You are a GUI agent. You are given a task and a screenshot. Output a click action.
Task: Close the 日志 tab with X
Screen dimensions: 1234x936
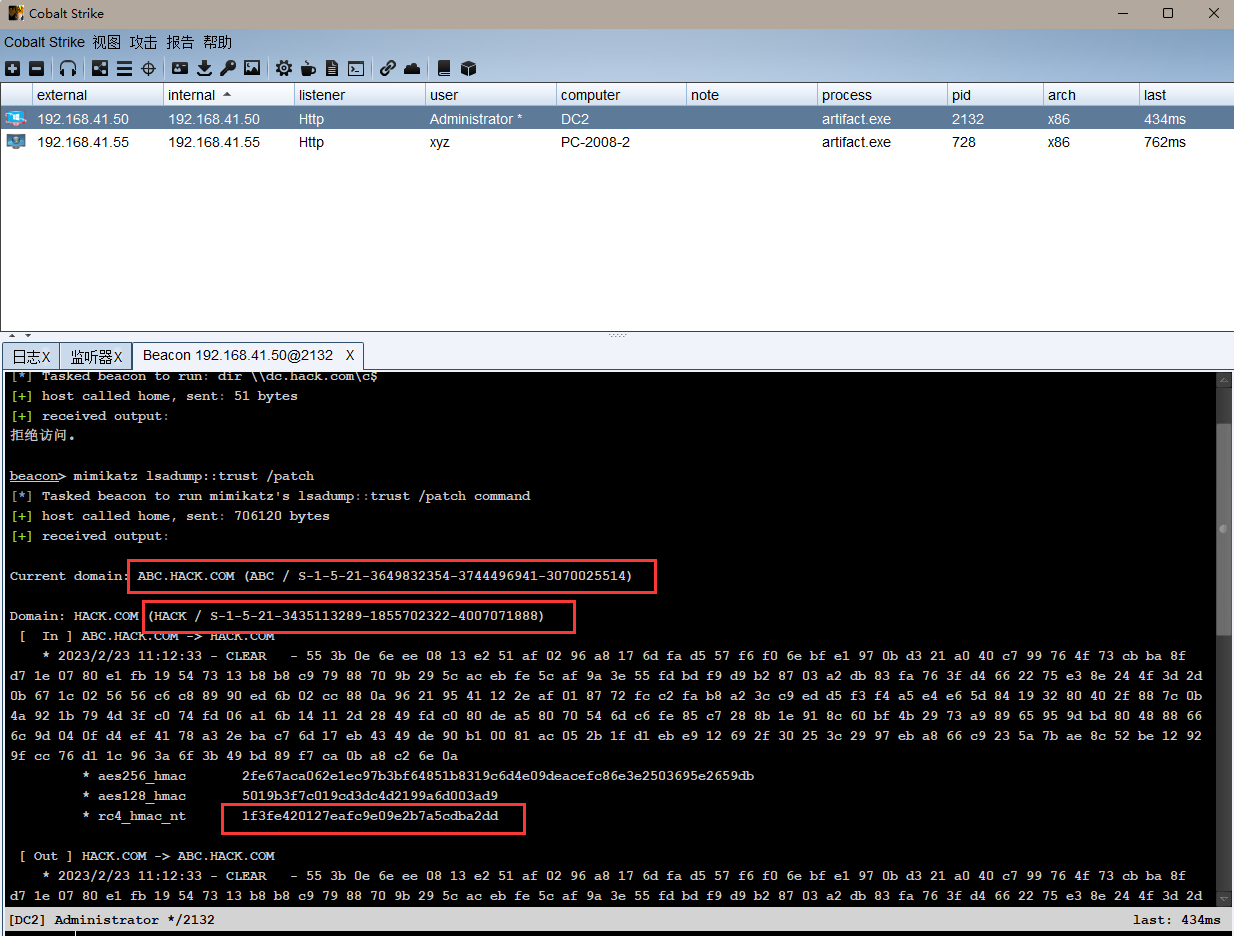[46, 357]
